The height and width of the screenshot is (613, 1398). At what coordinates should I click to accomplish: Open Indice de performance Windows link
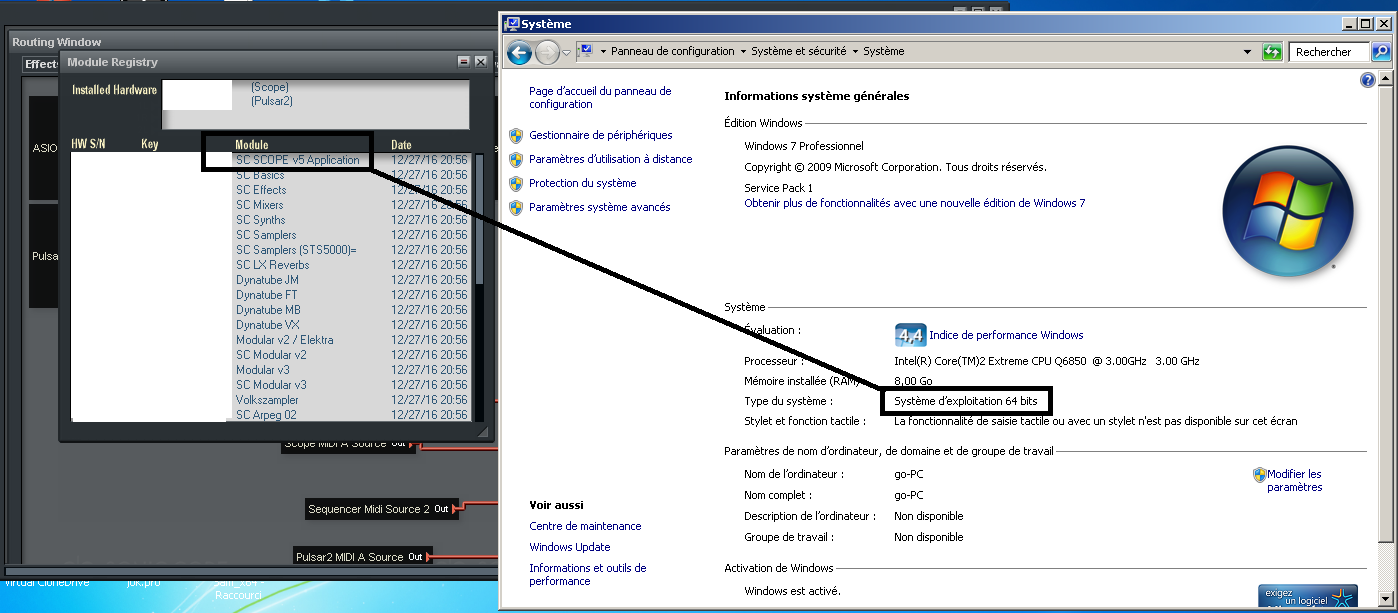[x=1006, y=335]
